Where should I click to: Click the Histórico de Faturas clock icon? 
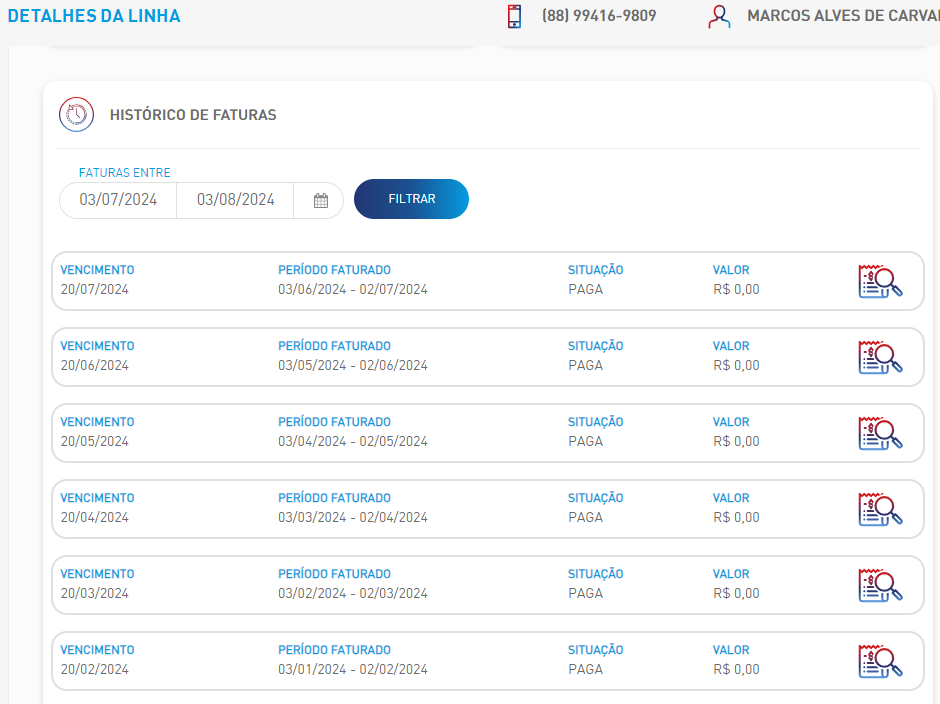pyautogui.click(x=77, y=115)
